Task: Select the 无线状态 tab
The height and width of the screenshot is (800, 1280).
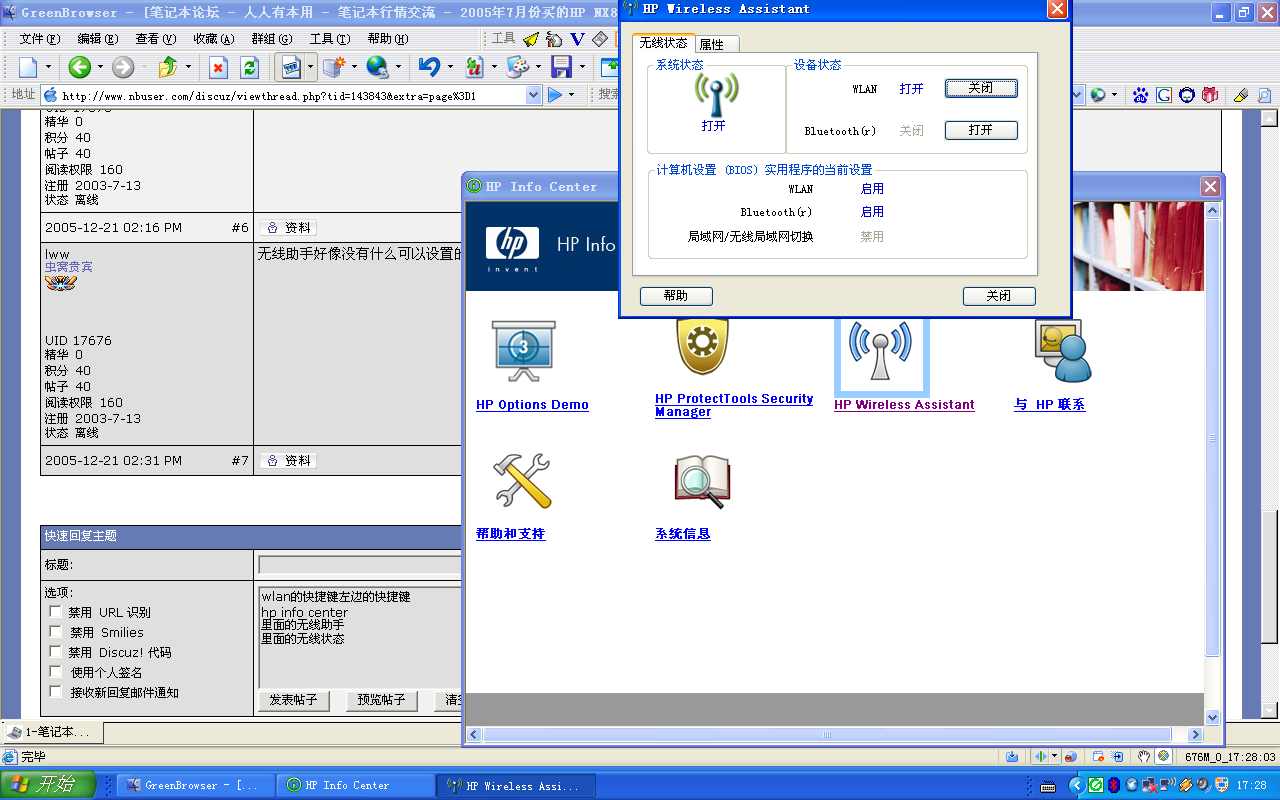Action: [x=663, y=43]
